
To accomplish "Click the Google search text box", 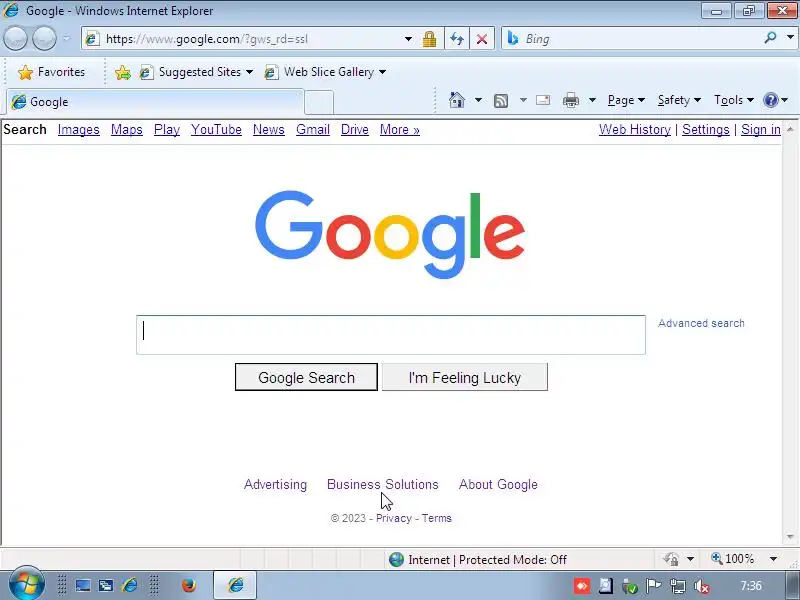I will click(x=391, y=335).
